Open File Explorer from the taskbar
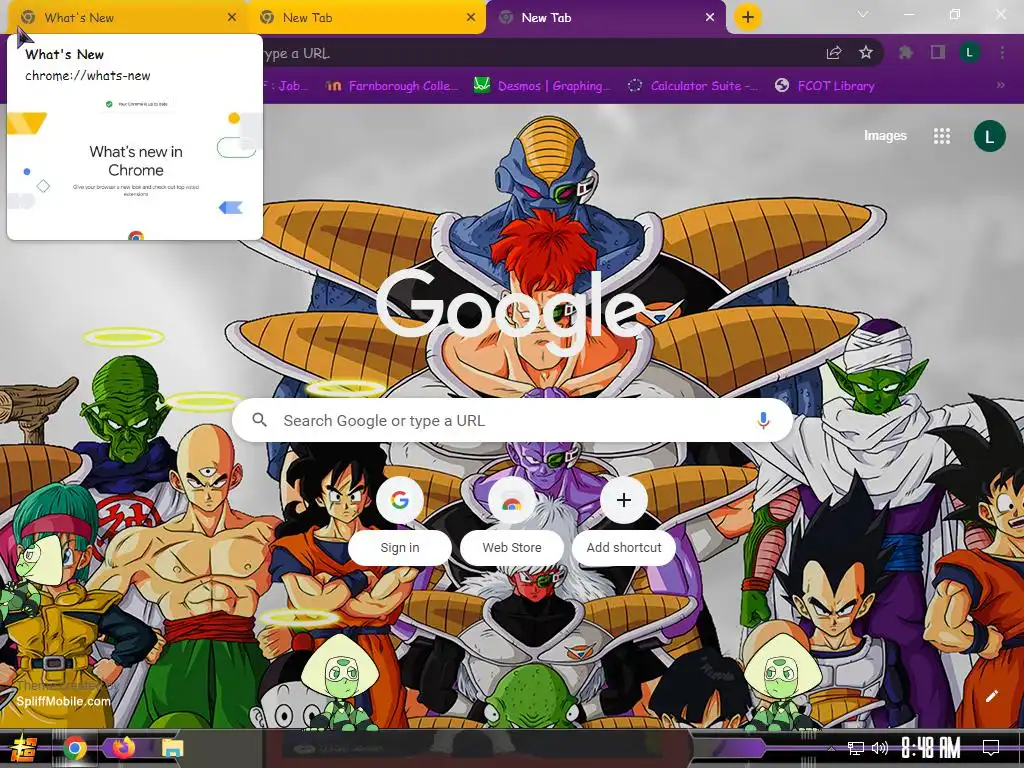Screen dimensions: 1024x768 (172, 748)
